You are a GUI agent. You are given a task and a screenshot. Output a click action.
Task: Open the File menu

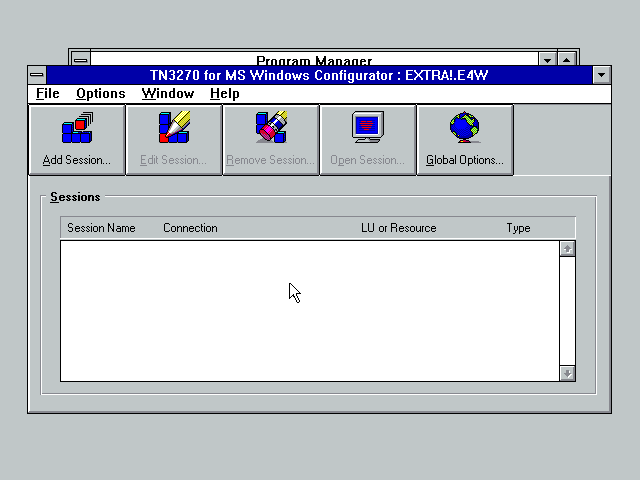click(x=47, y=93)
